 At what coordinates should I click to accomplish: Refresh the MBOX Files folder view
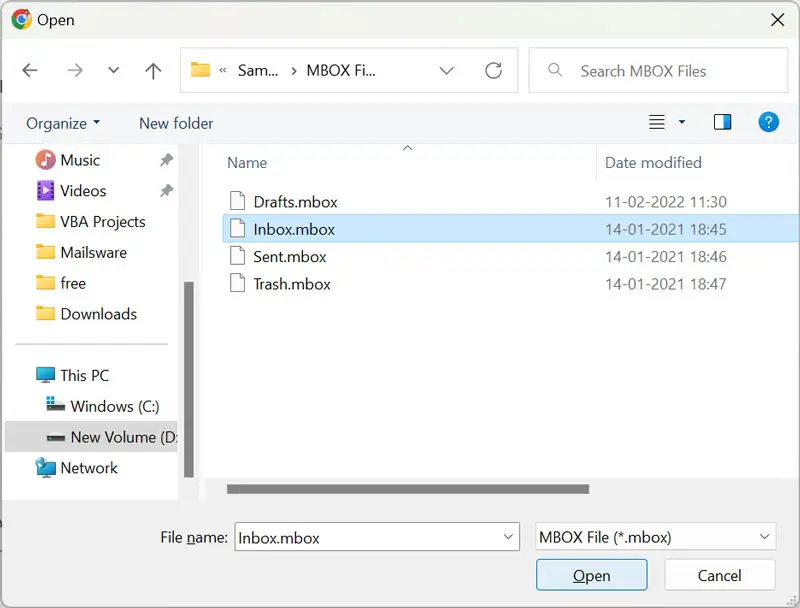(x=493, y=71)
